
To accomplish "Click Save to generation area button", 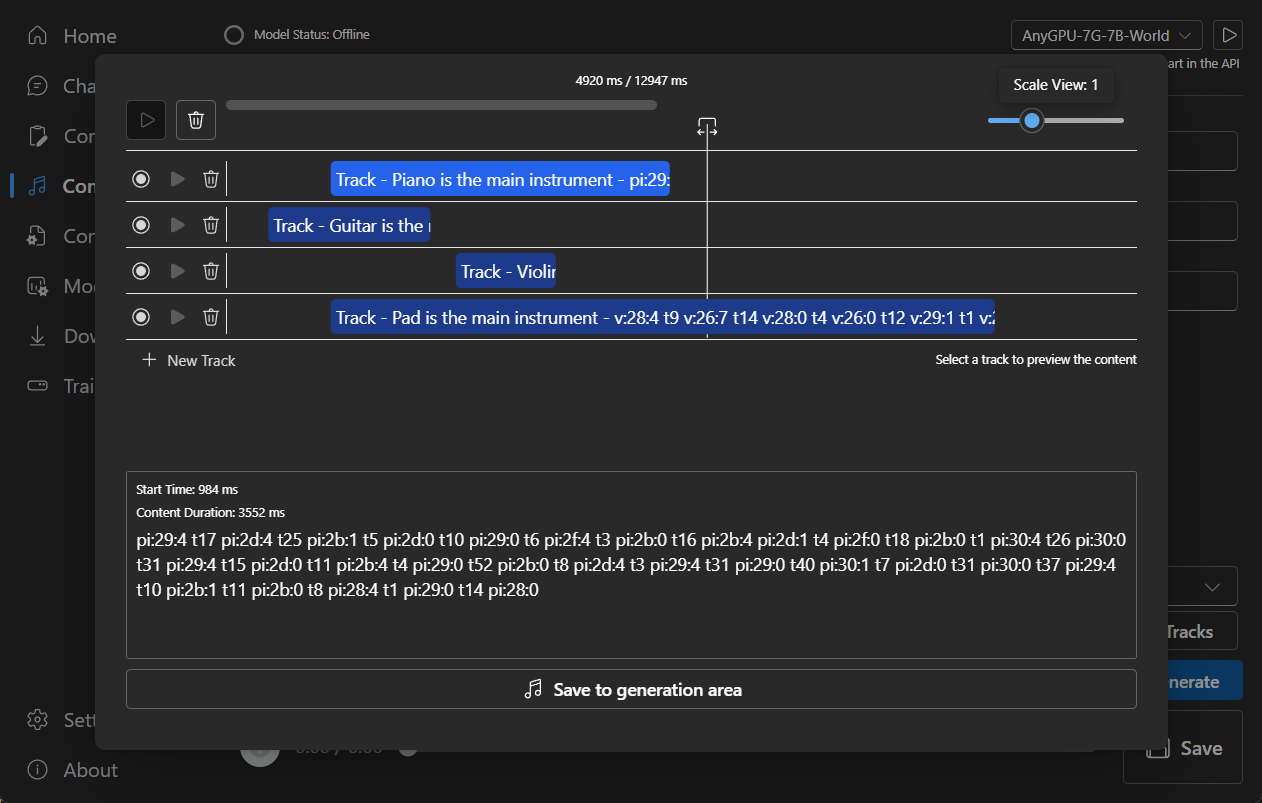I will click(x=631, y=689).
